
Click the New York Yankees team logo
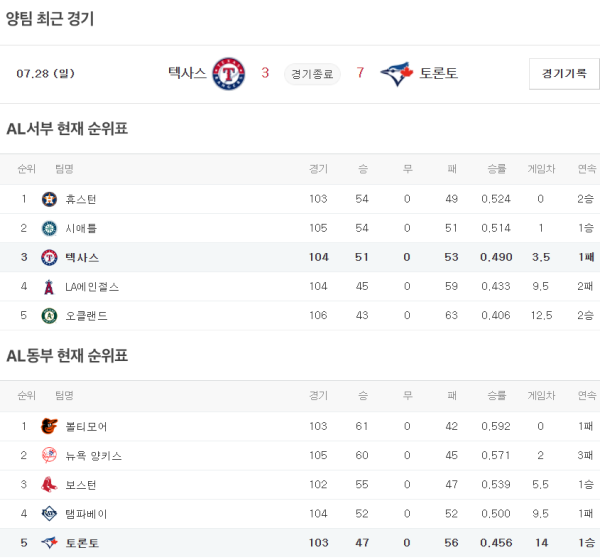point(49,455)
